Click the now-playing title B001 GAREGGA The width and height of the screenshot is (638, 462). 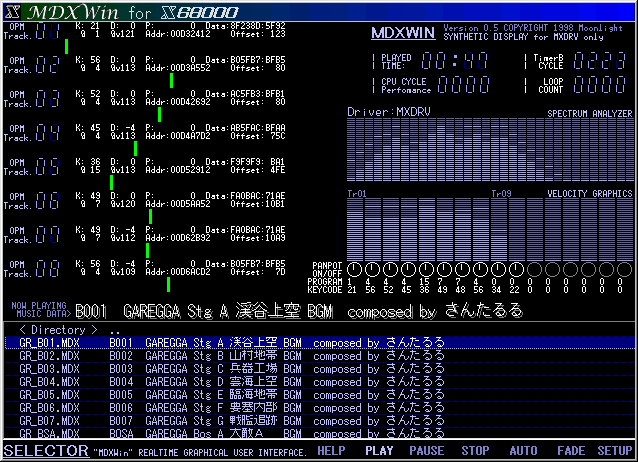click(299, 311)
